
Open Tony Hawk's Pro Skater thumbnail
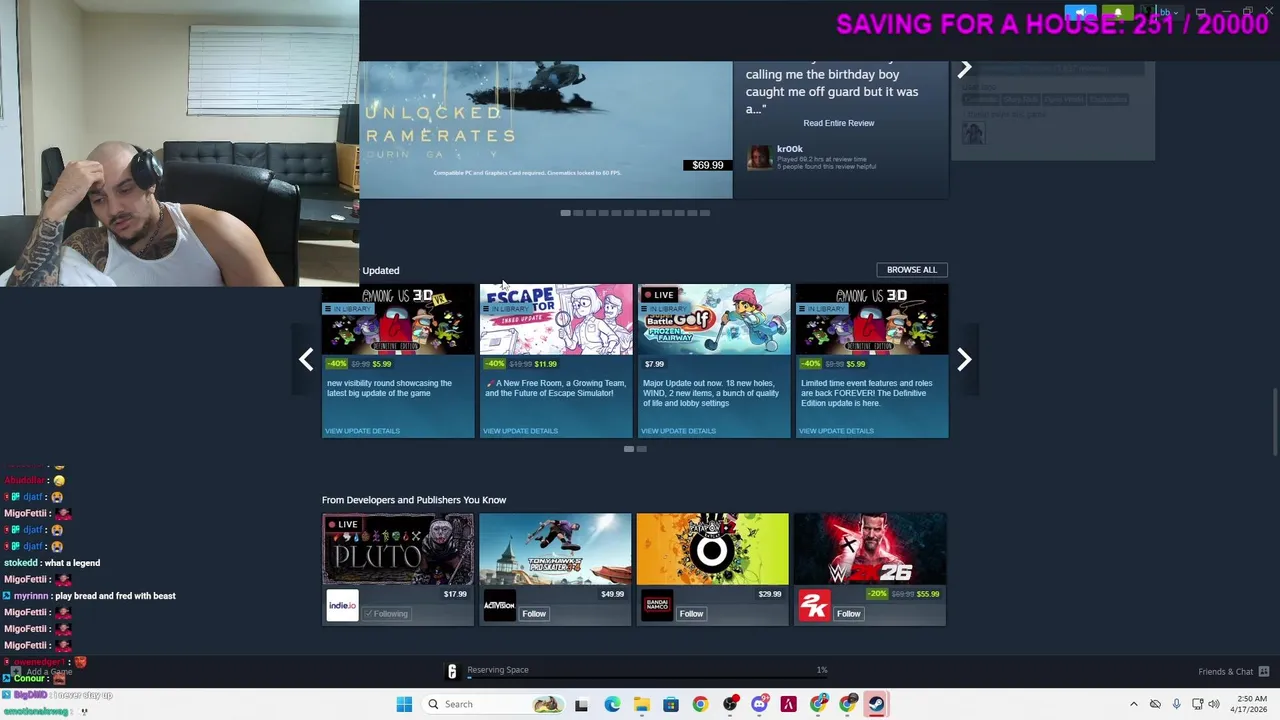point(555,549)
